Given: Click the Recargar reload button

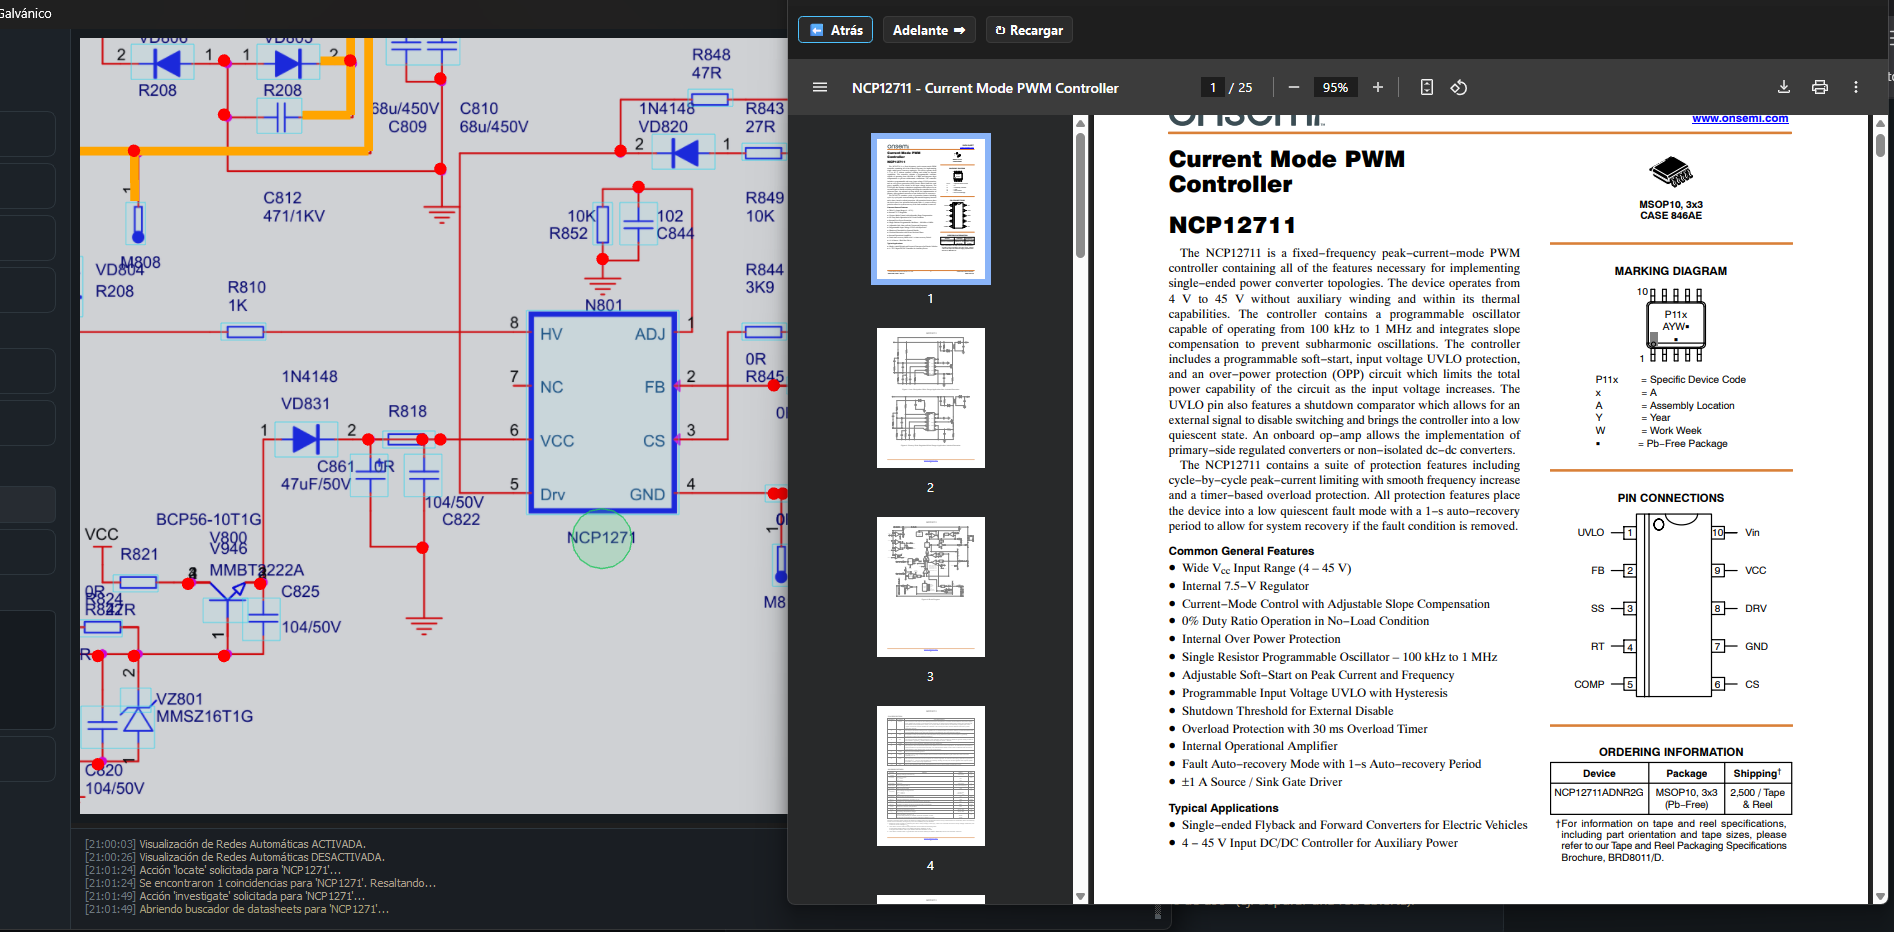Looking at the screenshot, I should tap(1028, 30).
